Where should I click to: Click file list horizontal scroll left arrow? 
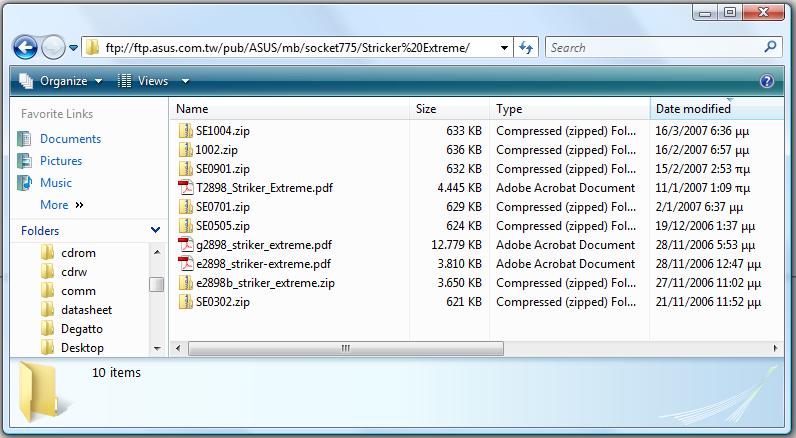178,348
